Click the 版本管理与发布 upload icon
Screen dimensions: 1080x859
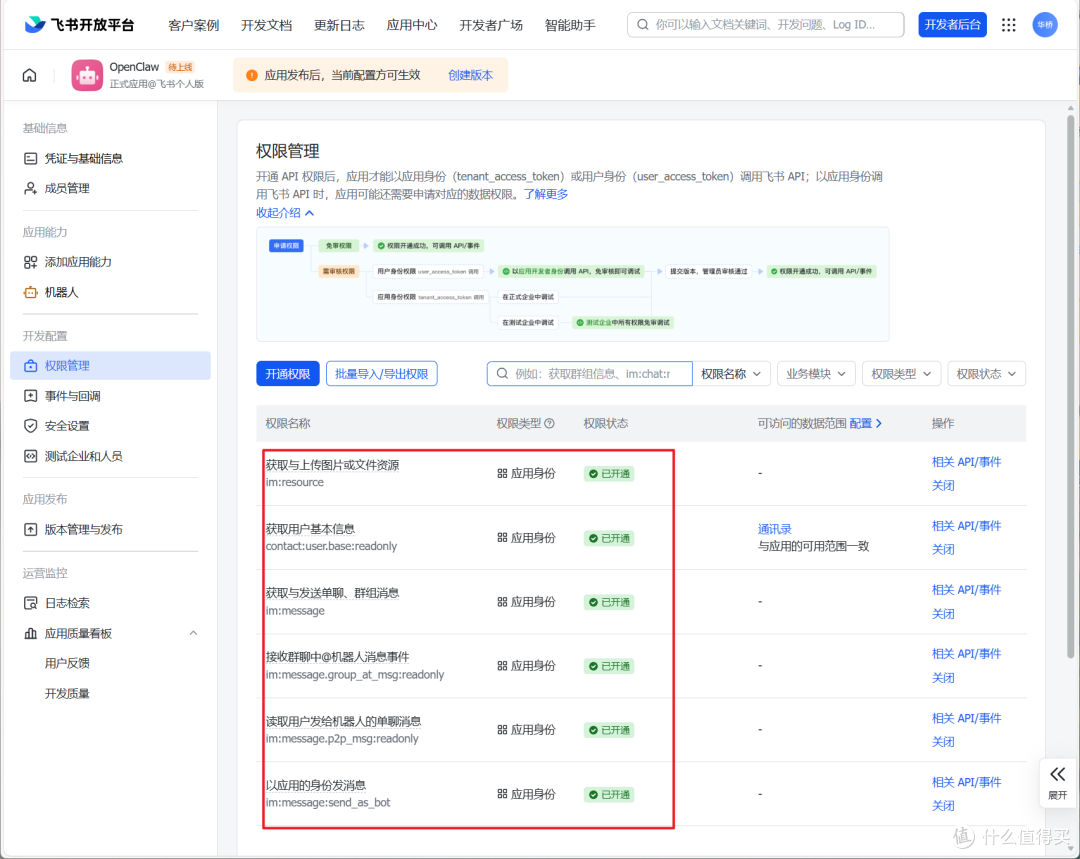click(x=30, y=530)
